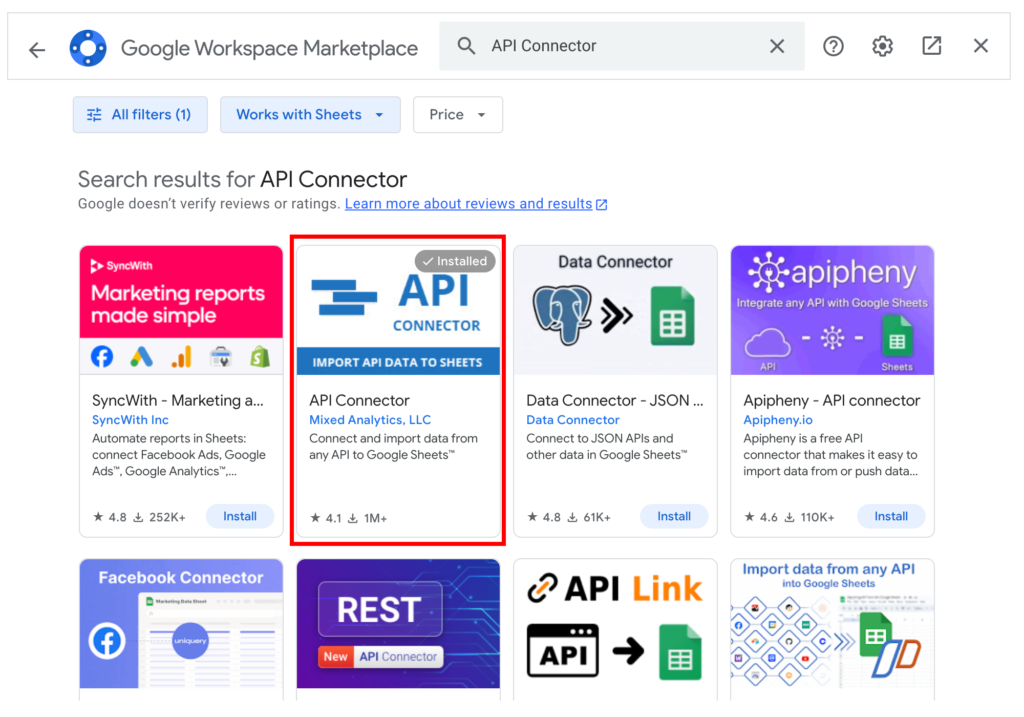Install the Apipheny add-on
Viewport: 1024px width, 717px height.
tap(891, 517)
